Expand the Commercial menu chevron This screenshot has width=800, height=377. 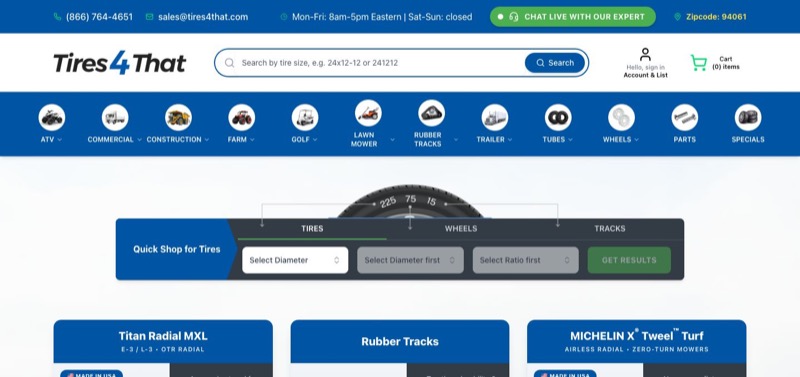pyautogui.click(x=139, y=140)
